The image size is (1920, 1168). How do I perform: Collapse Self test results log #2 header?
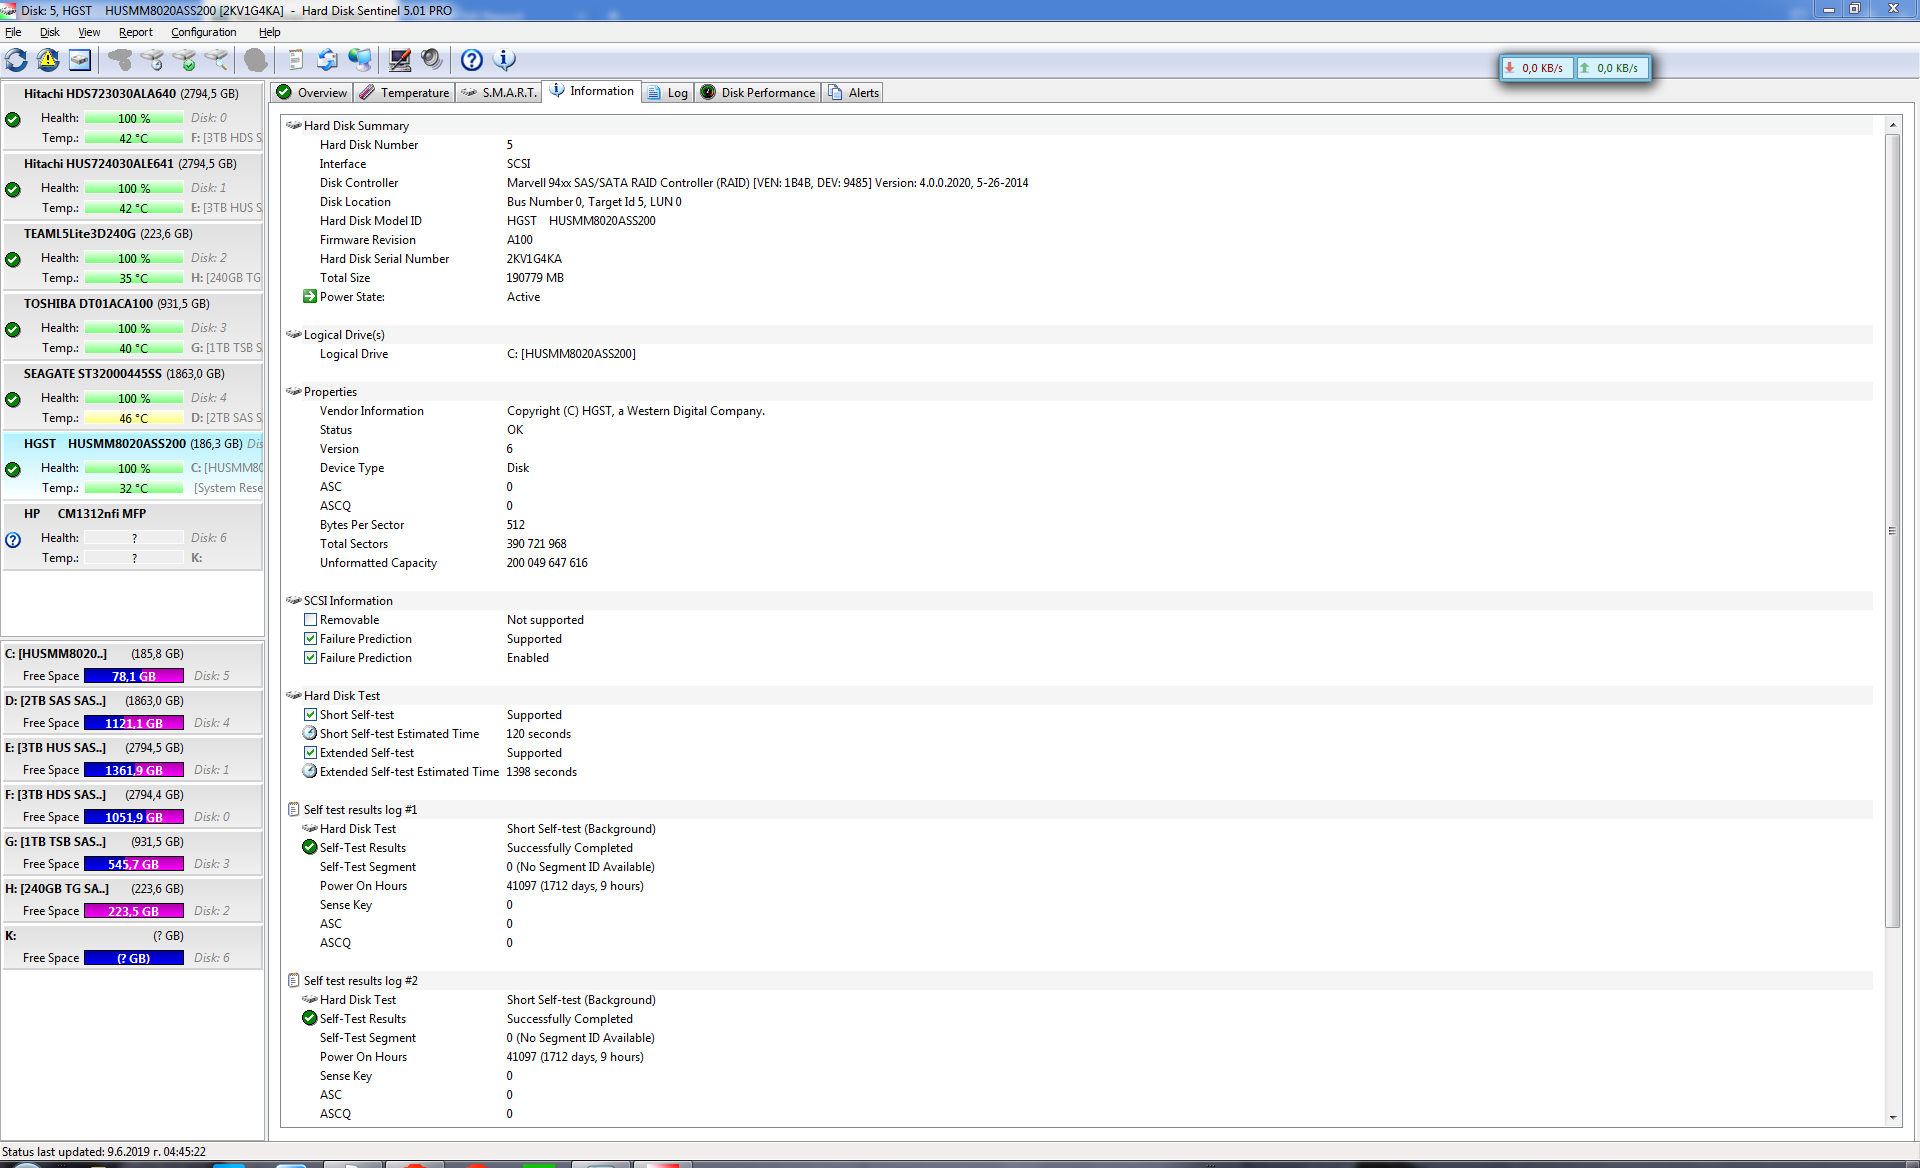(x=1078, y=980)
